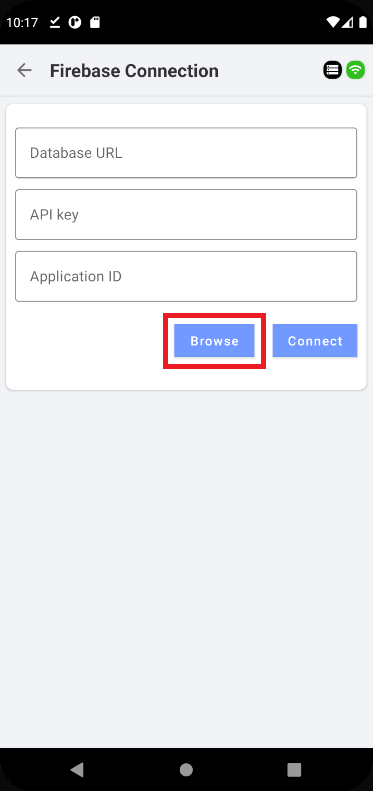Tap the Android home circle button
Viewport: 373px width, 791px height.
pyautogui.click(x=186, y=769)
